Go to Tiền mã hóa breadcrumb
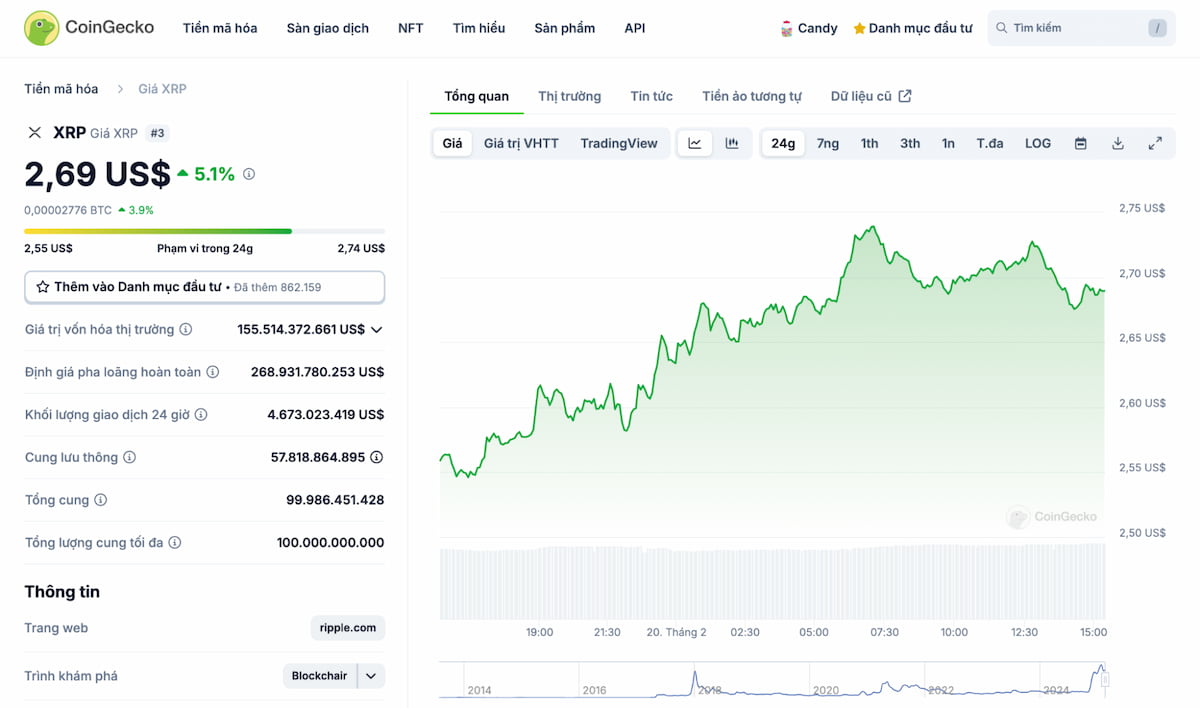1200x708 pixels. [x=62, y=89]
